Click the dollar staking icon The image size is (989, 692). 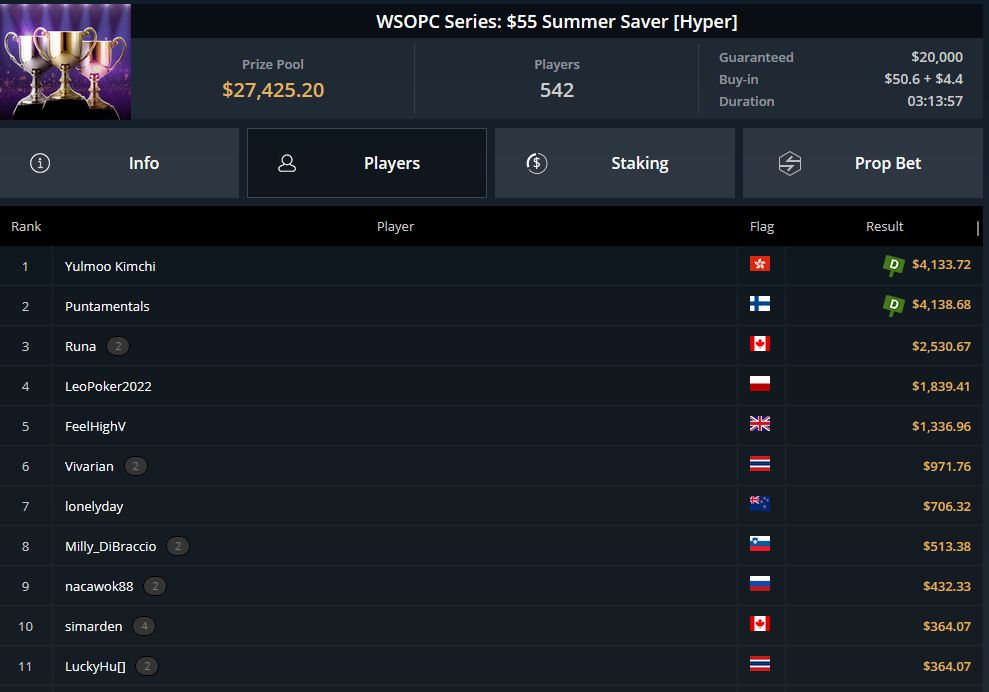537,163
